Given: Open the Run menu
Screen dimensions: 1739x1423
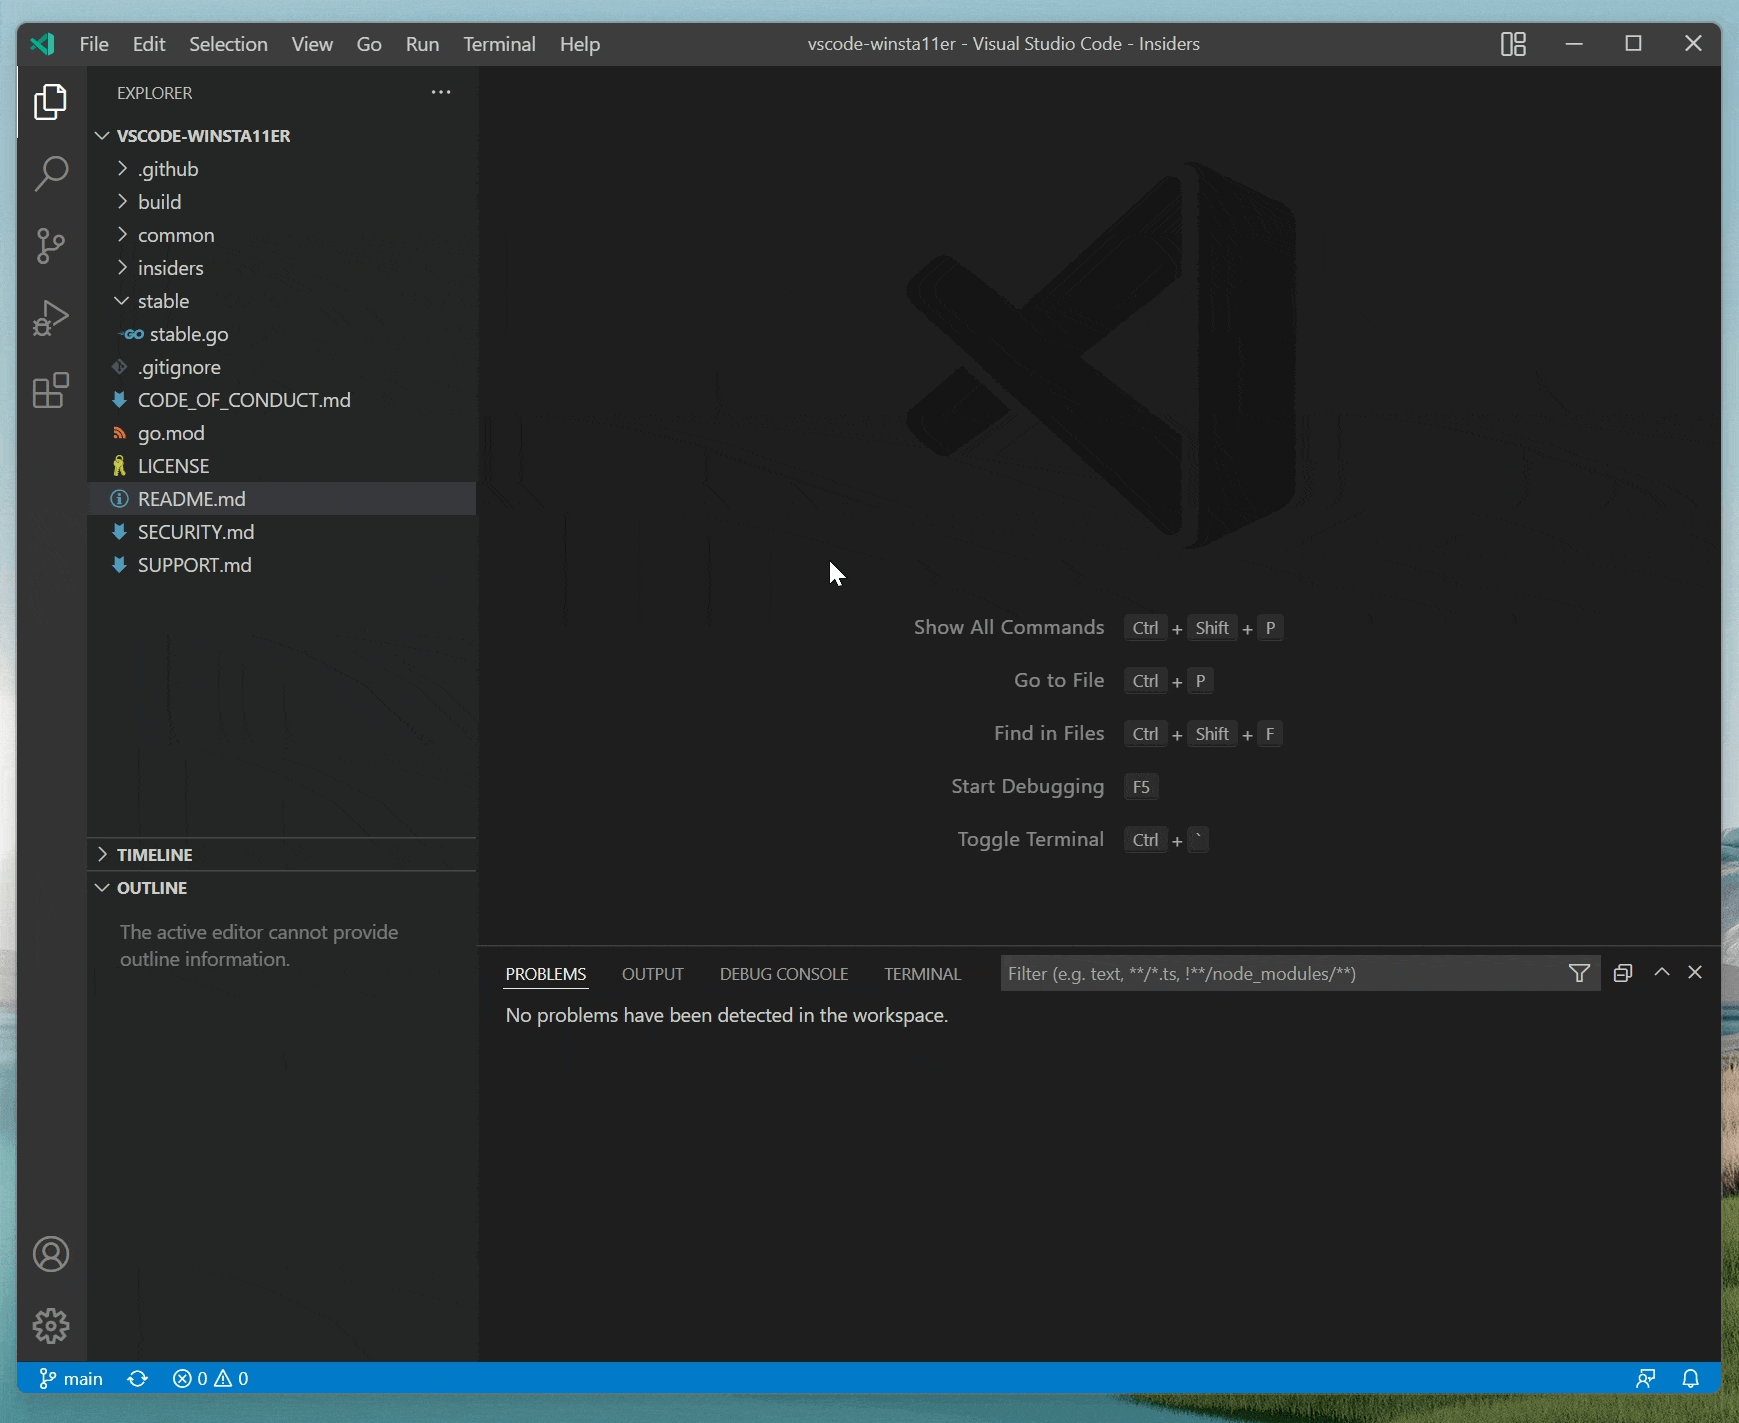Looking at the screenshot, I should click(422, 44).
